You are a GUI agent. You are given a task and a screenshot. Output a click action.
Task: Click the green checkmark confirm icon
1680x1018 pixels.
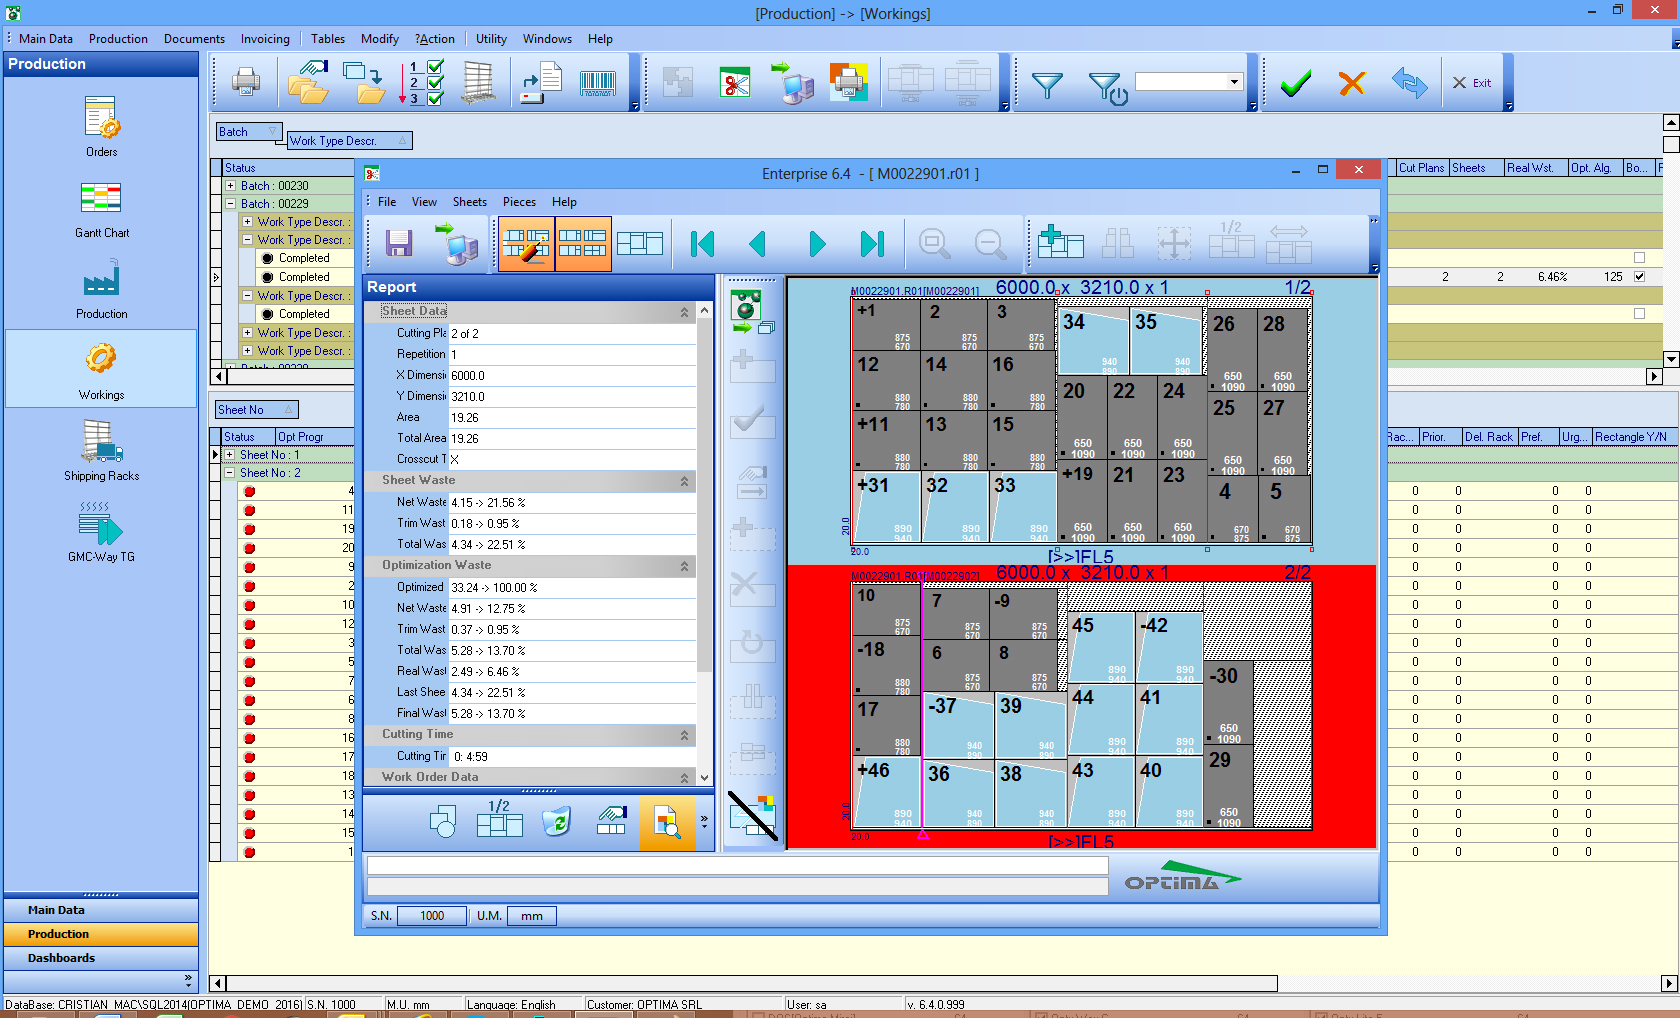pos(1296,83)
